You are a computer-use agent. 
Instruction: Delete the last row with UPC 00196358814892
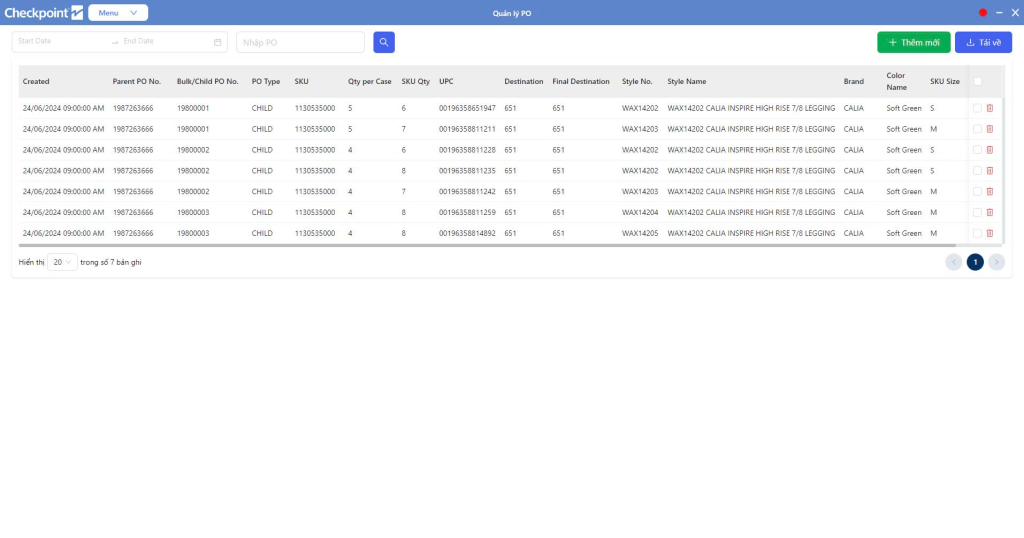(x=990, y=233)
